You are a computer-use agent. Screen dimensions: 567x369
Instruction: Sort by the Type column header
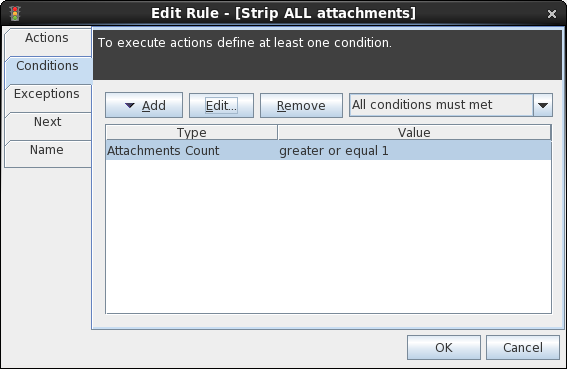tap(192, 132)
